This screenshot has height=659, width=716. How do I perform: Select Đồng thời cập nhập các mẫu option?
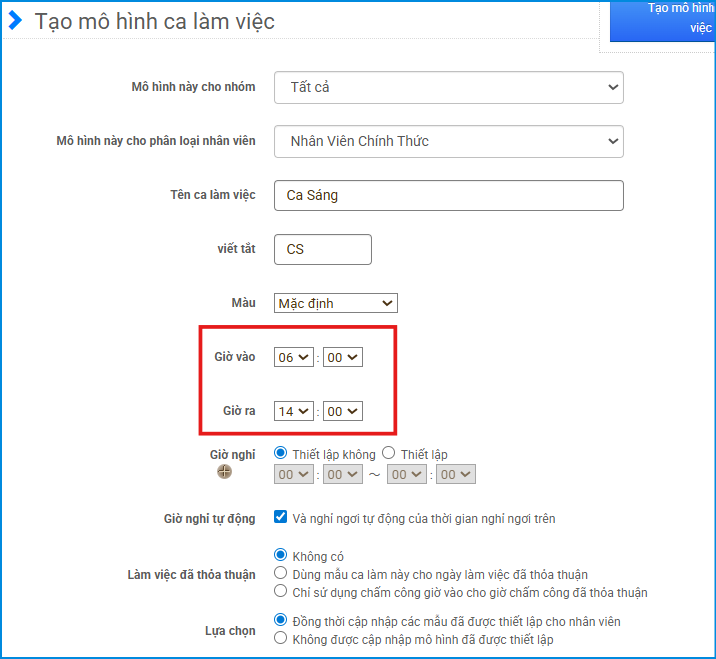pyautogui.click(x=281, y=621)
